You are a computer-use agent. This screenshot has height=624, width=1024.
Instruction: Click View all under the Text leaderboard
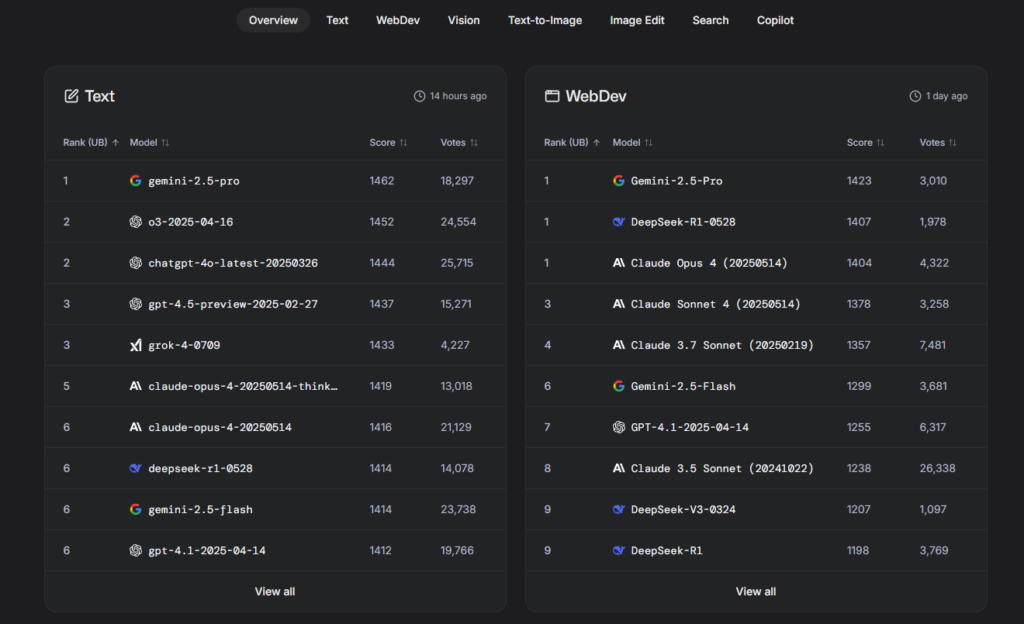[275, 591]
